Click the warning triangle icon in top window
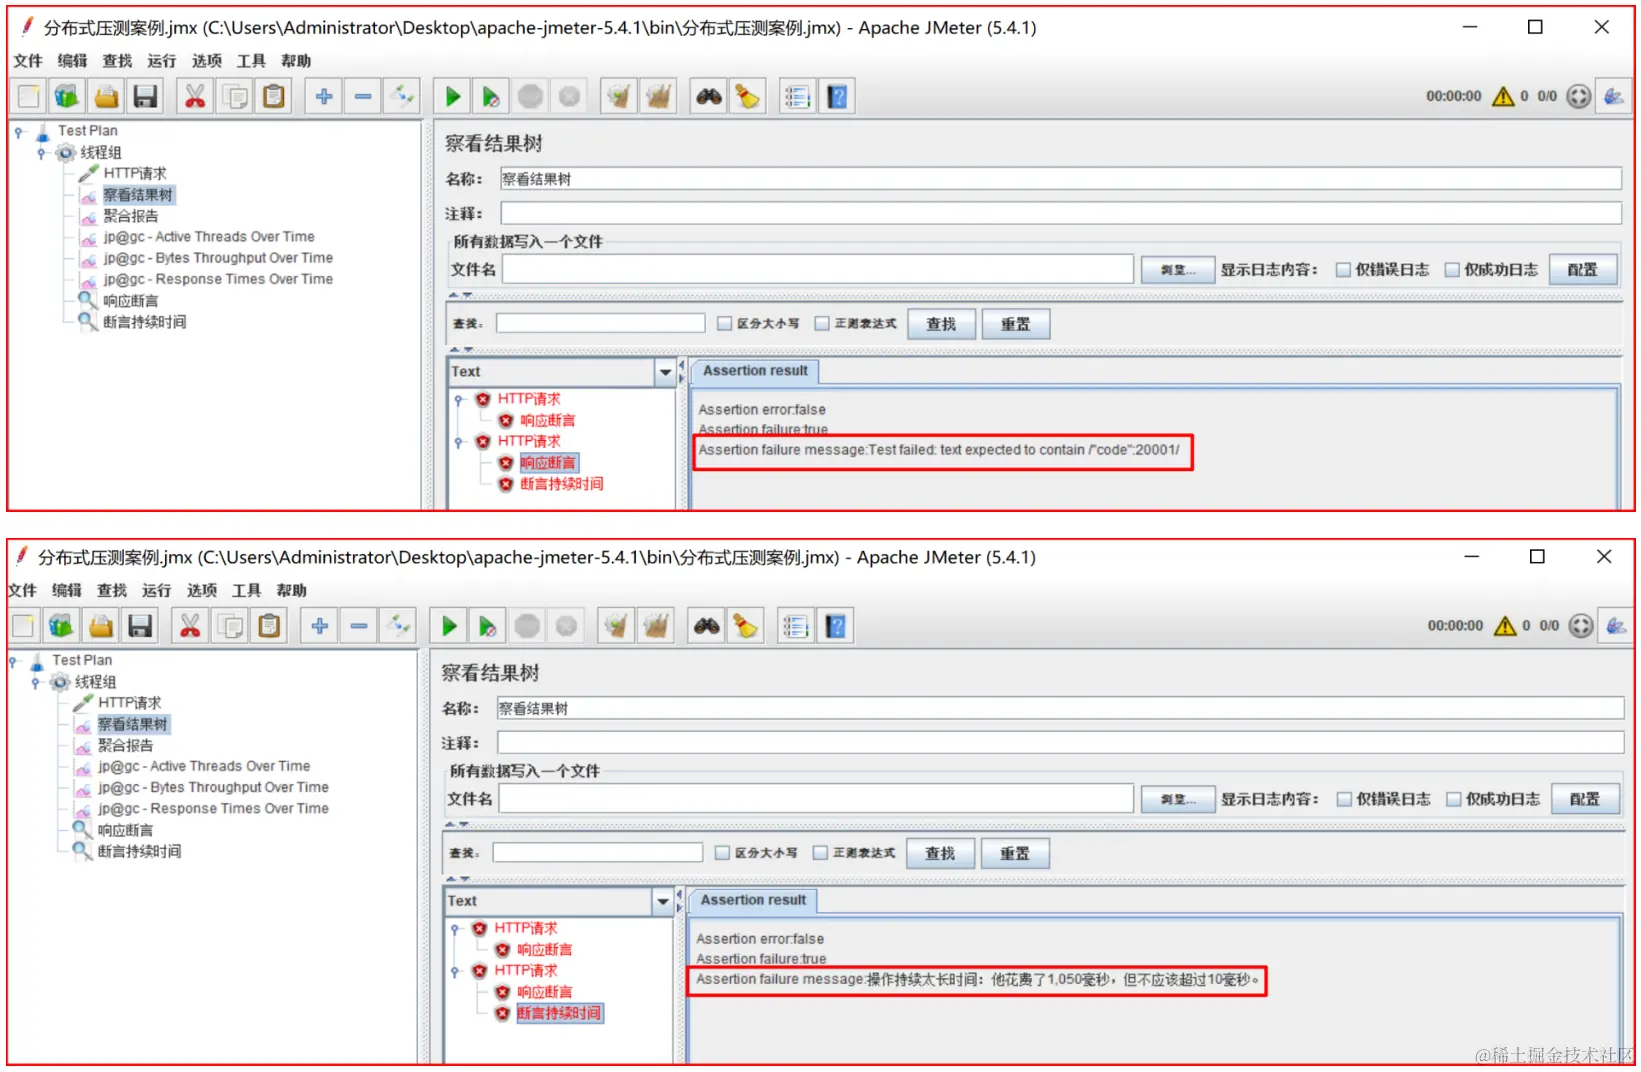The width and height of the screenshot is (1641, 1072). (1503, 96)
